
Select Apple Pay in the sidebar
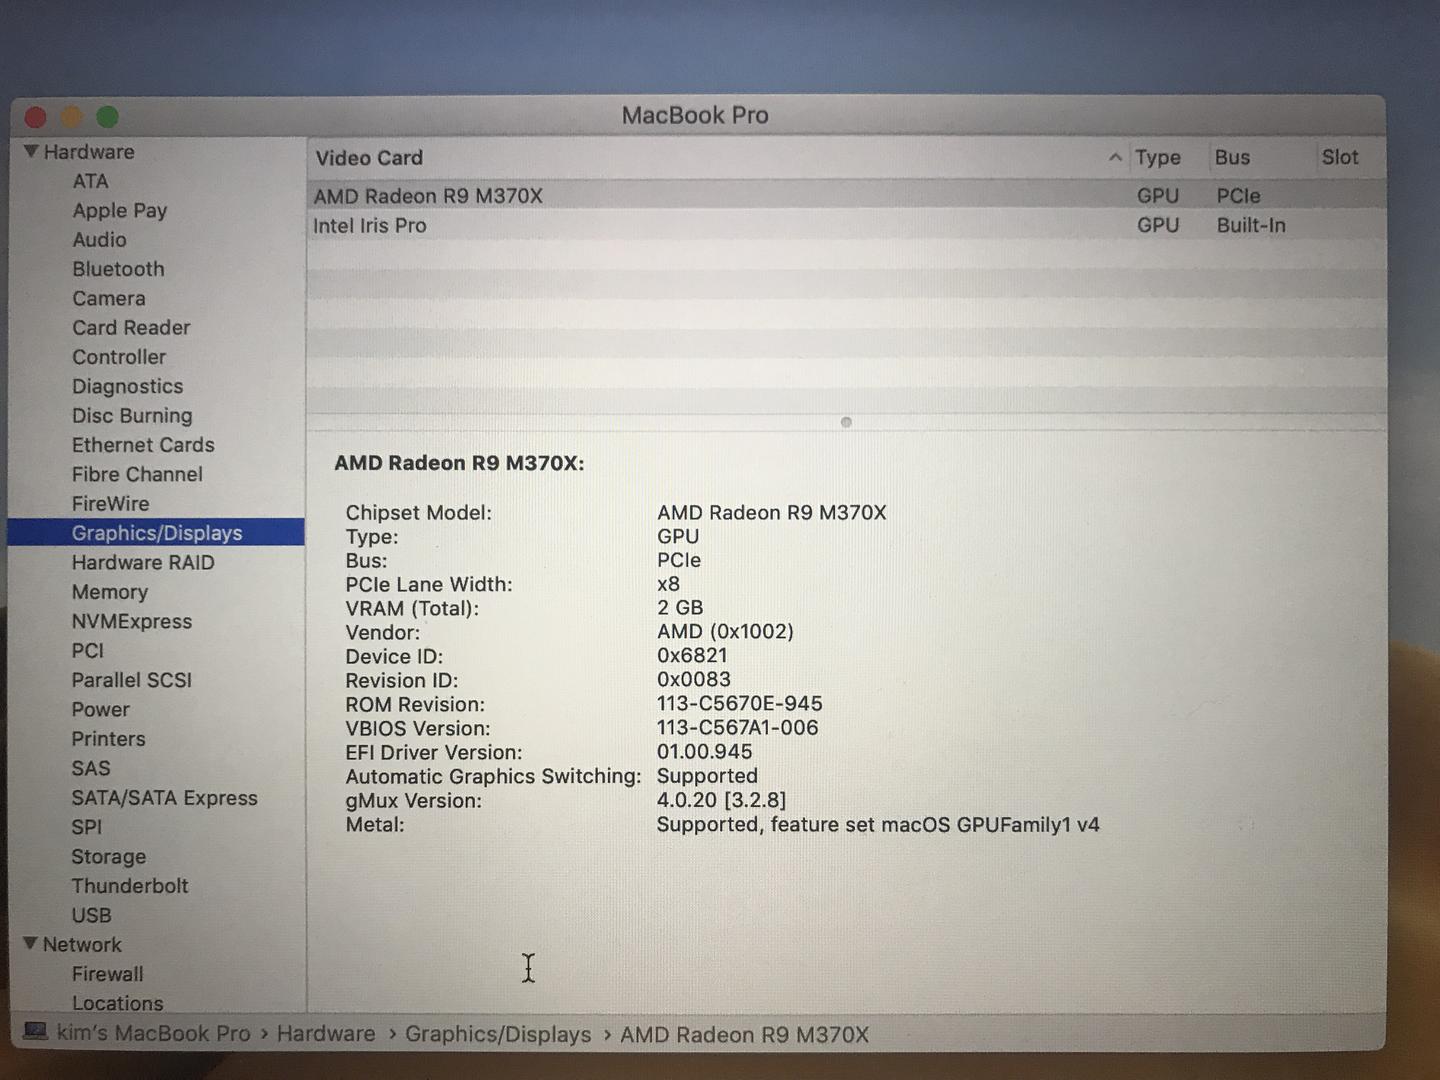pos(119,211)
